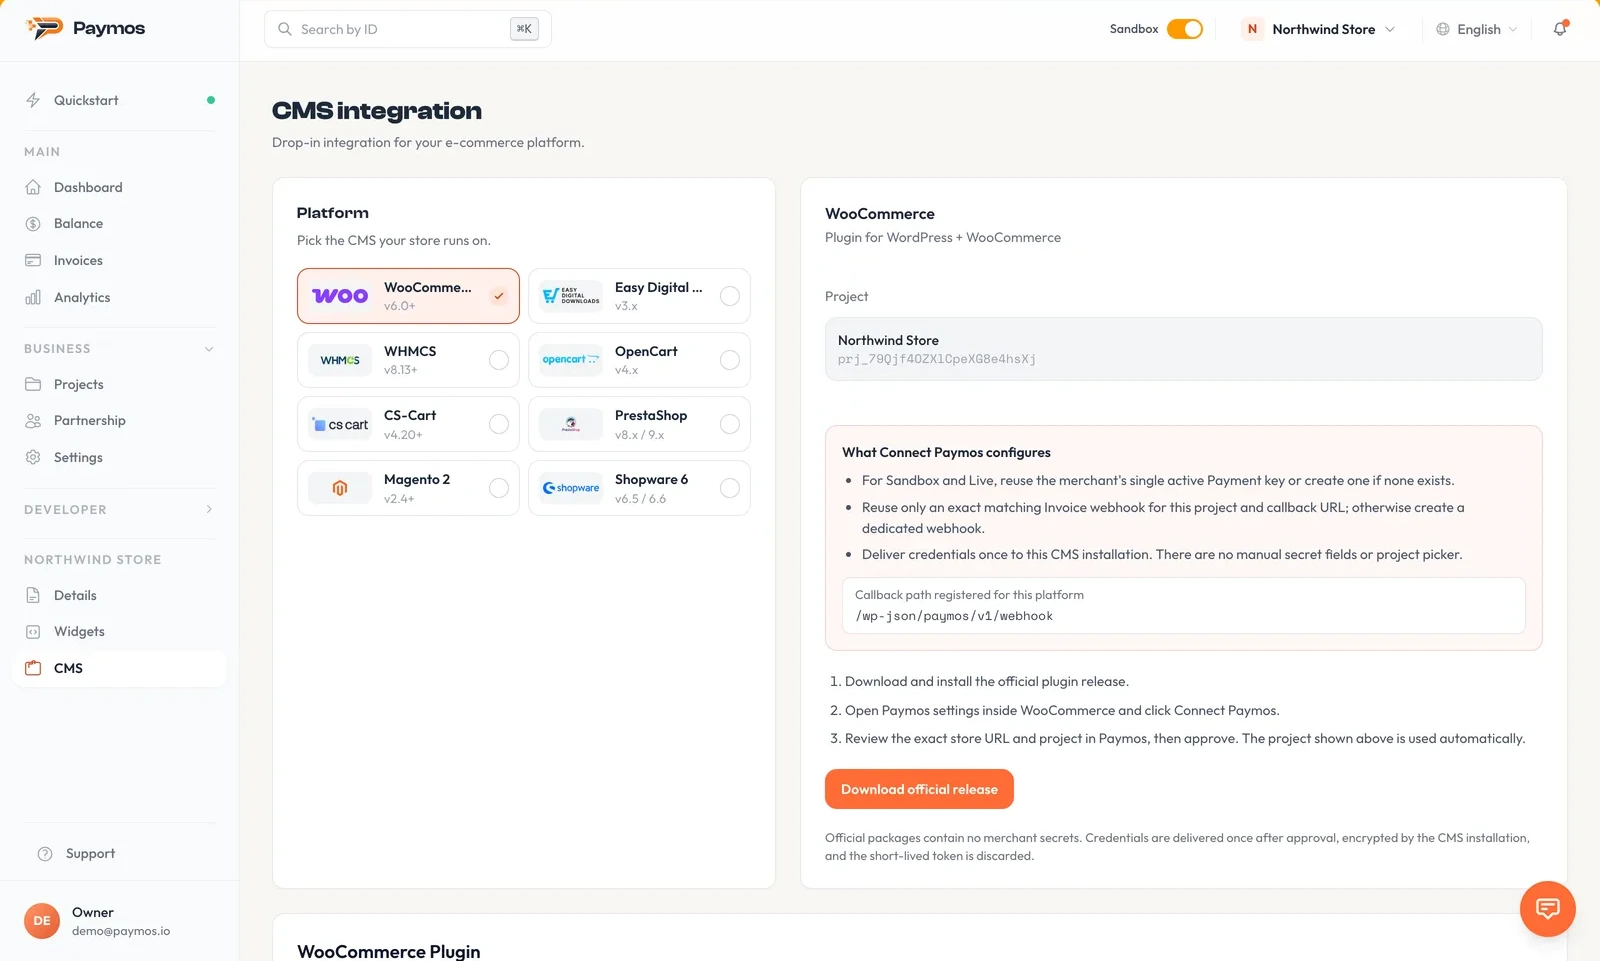Screen dimensions: 1600x961
Task: Open the Details page link
Action: tap(119, 595)
